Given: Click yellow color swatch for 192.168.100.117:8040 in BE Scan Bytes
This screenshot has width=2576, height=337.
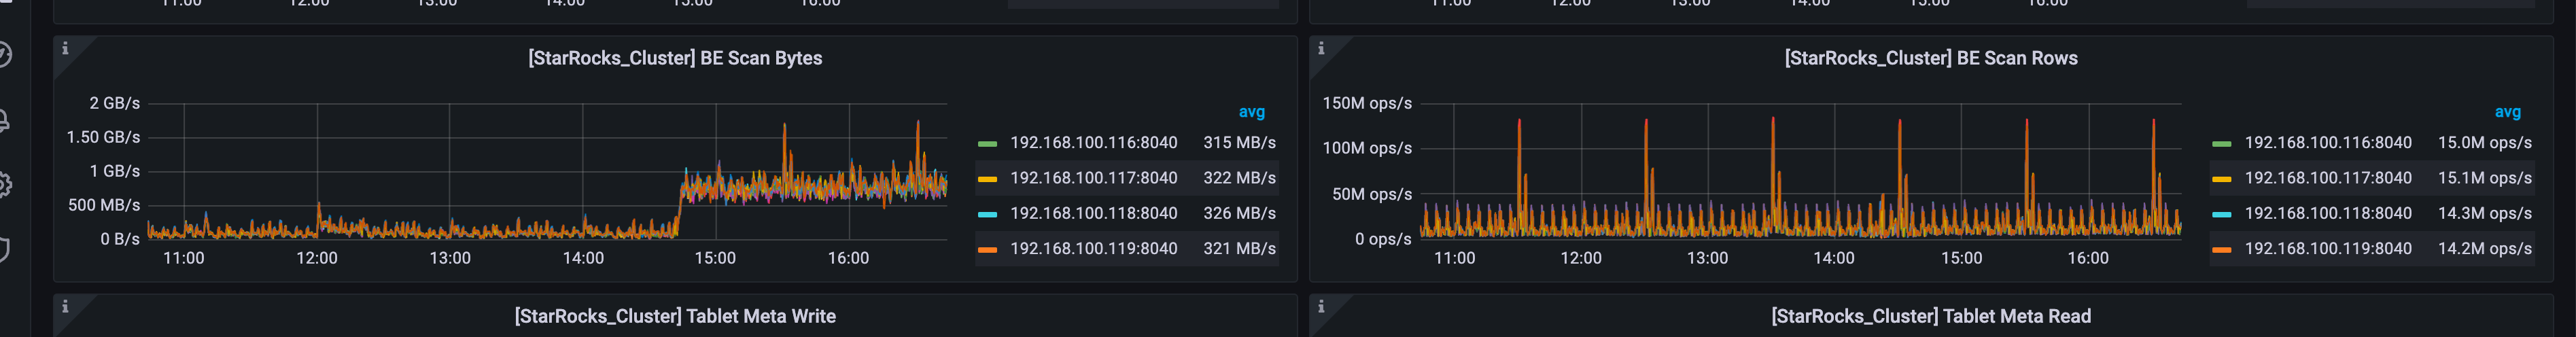Looking at the screenshot, I should coord(987,179).
